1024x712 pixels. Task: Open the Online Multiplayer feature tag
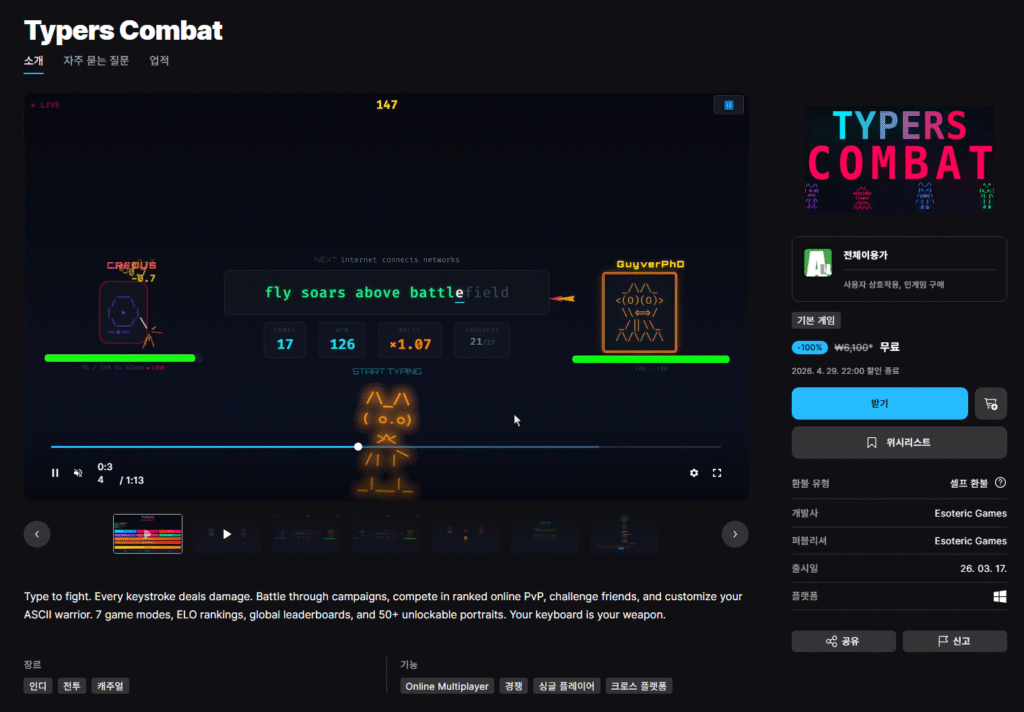[446, 686]
